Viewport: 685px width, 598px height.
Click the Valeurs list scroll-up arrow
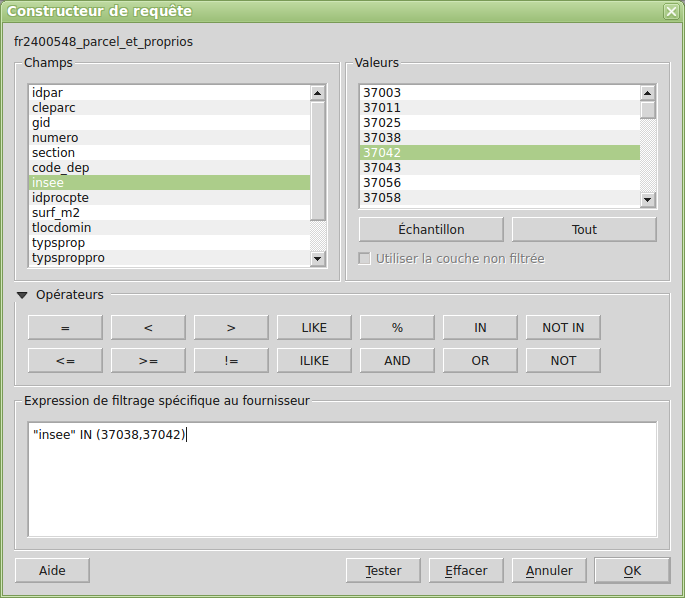pyautogui.click(x=647, y=93)
